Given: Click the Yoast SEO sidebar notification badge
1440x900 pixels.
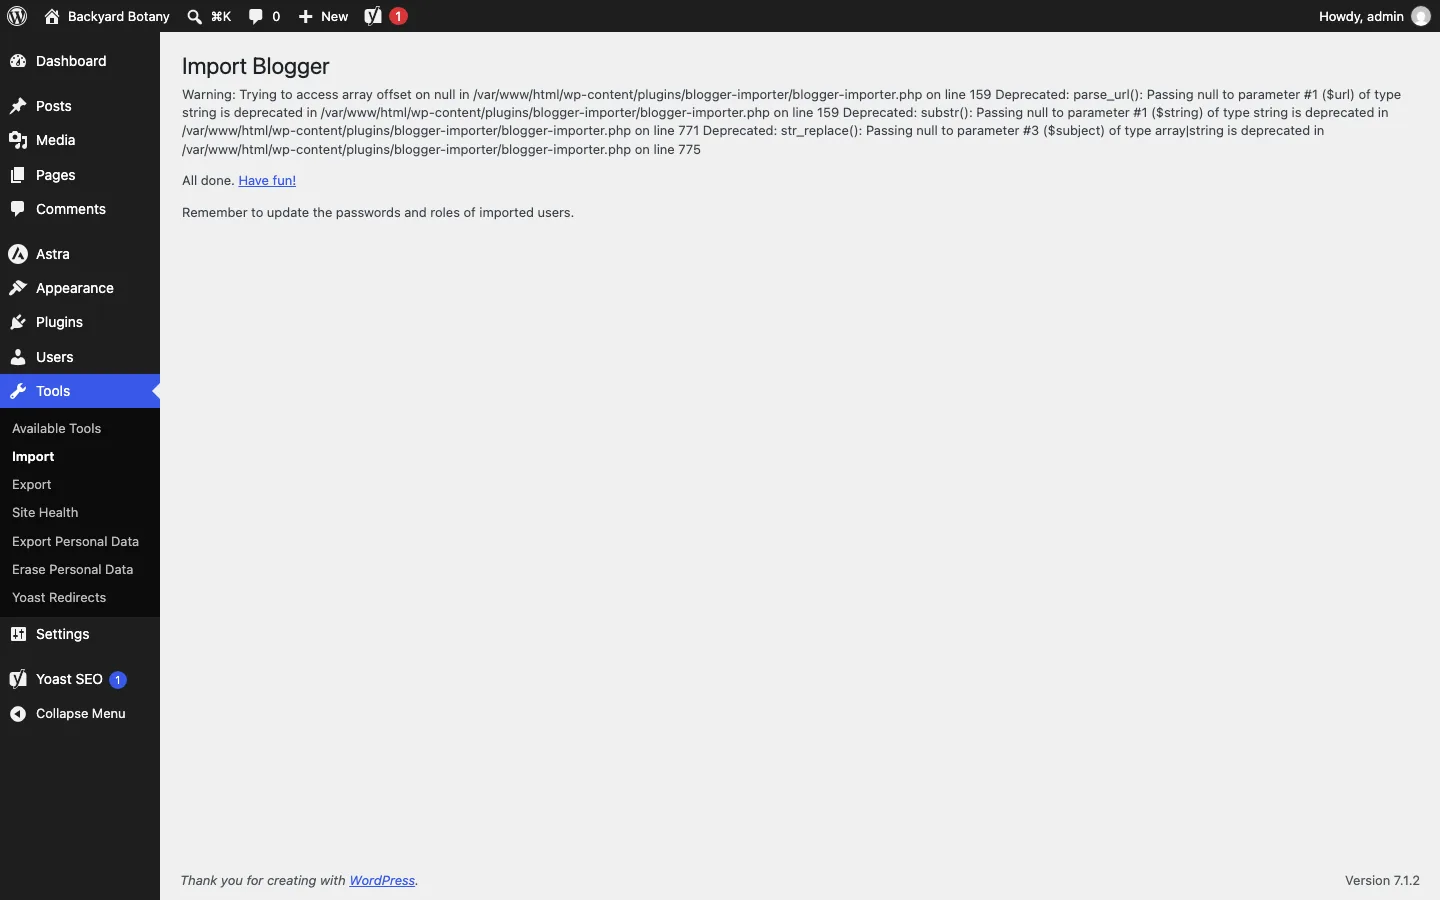Looking at the screenshot, I should (118, 681).
